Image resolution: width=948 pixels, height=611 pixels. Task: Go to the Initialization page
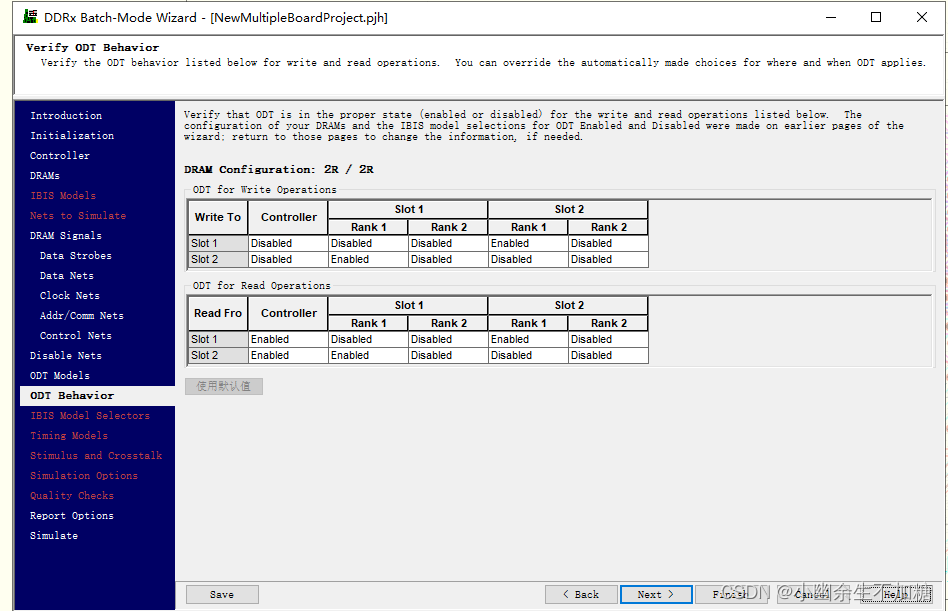click(x=72, y=135)
